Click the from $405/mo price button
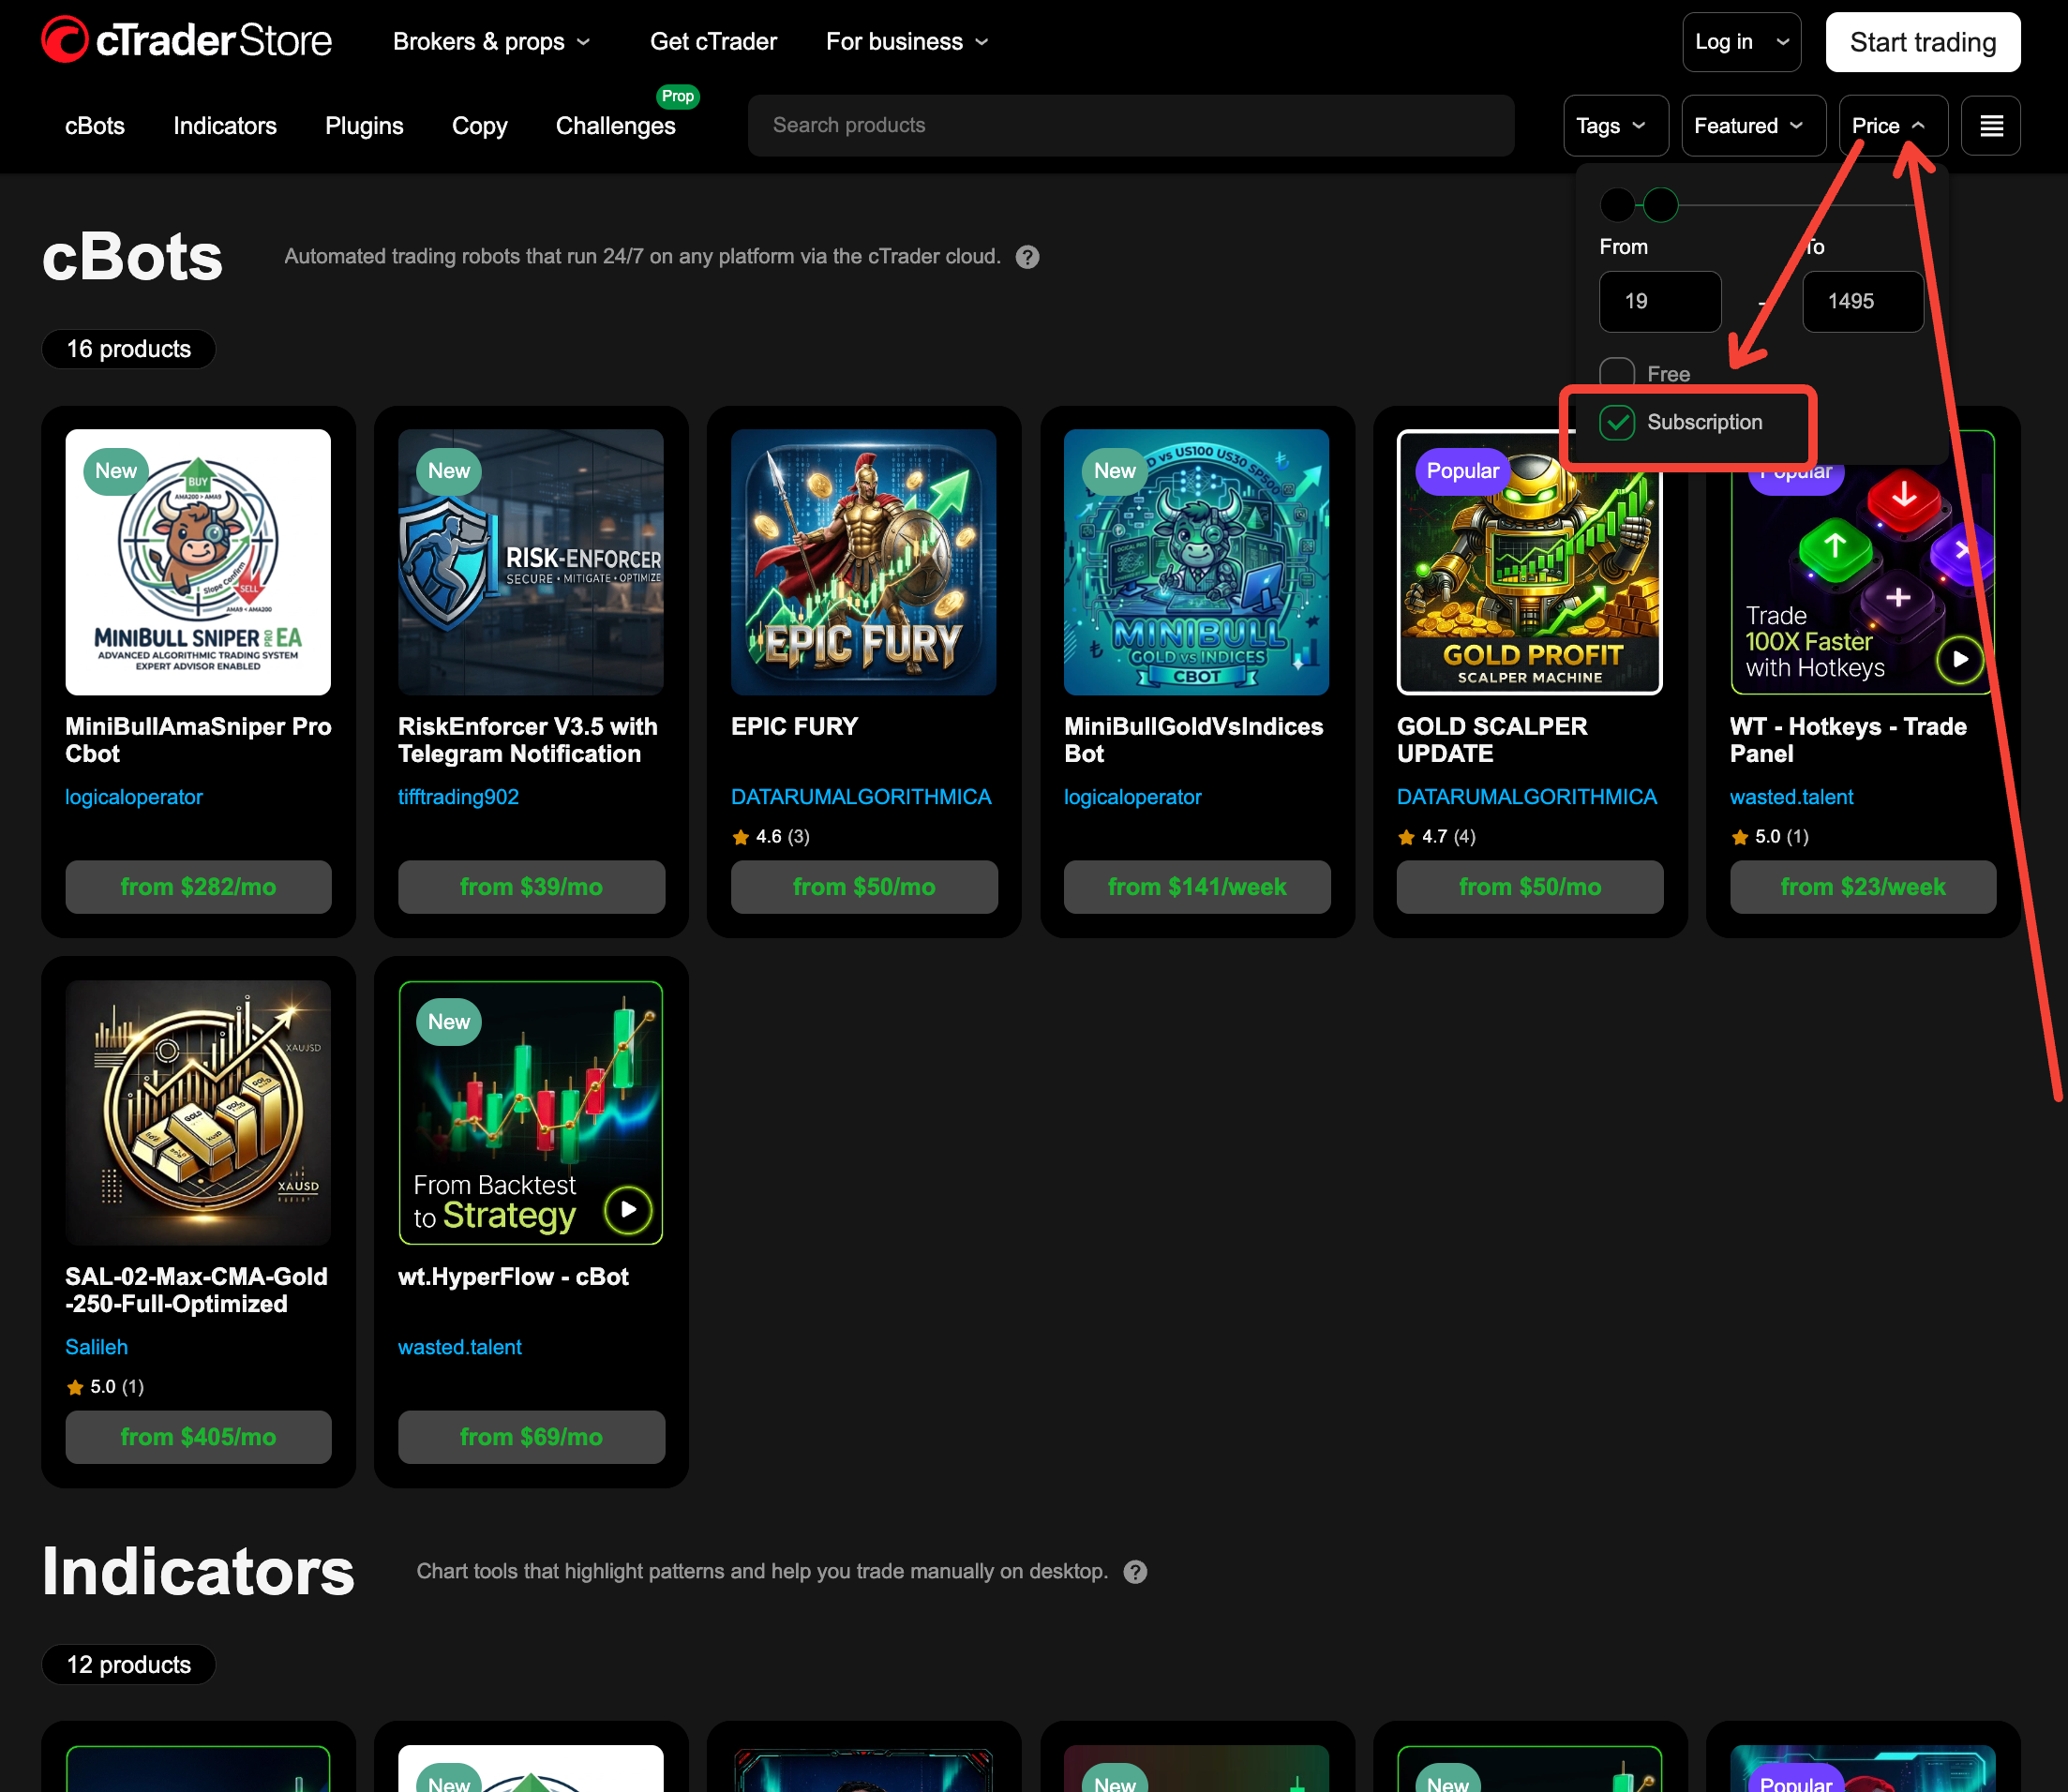Screen dimensions: 2068x1792 pyautogui.click(x=198, y=1437)
